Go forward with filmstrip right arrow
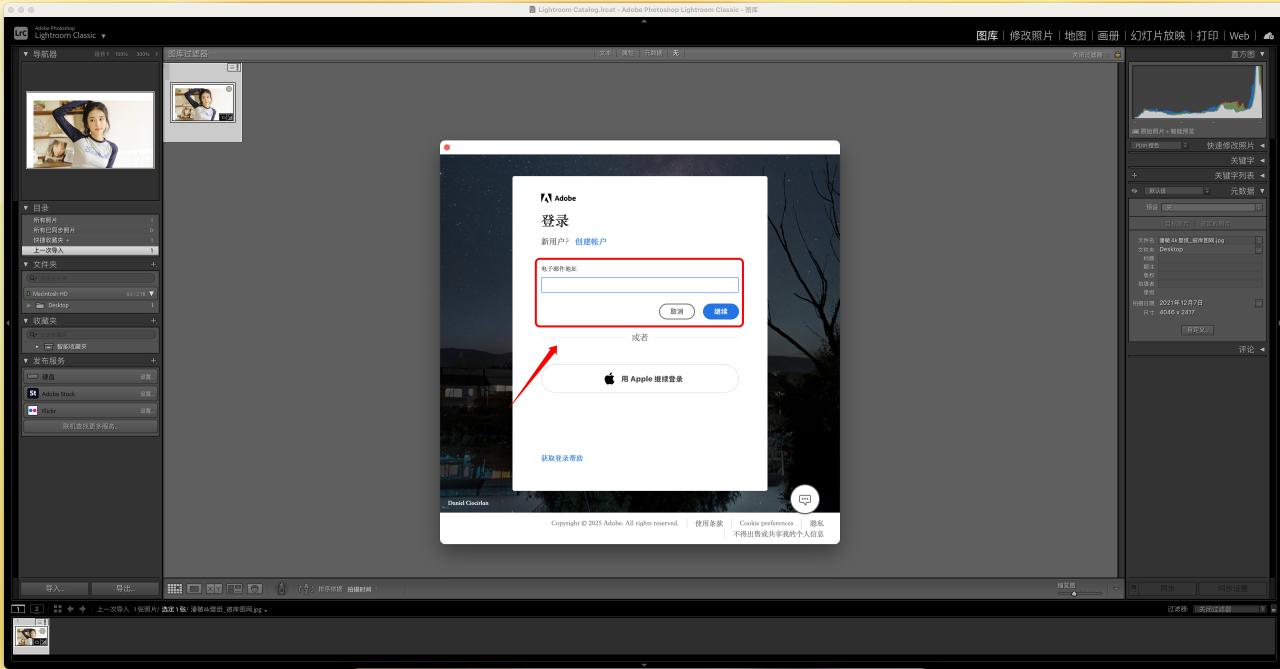The width and height of the screenshot is (1280, 669). coord(82,609)
